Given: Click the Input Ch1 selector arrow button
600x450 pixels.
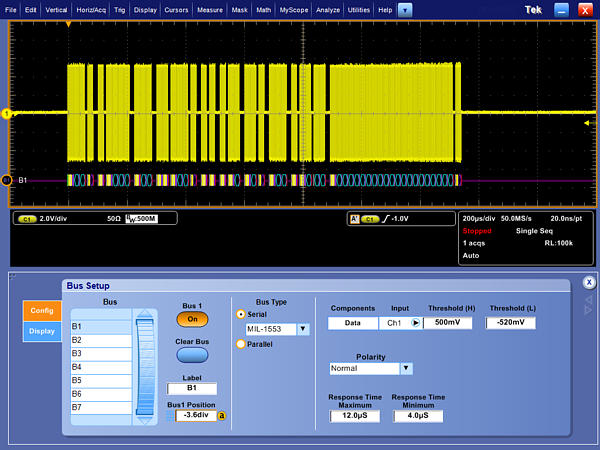Looking at the screenshot, I should [x=415, y=323].
